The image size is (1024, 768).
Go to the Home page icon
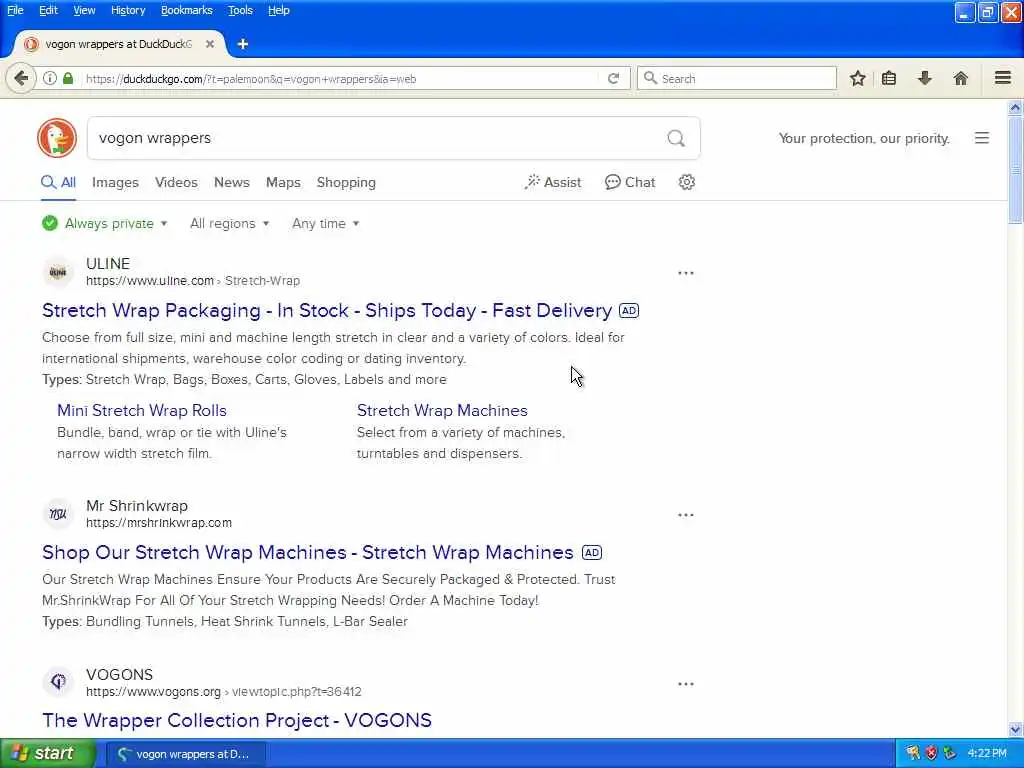[961, 79]
